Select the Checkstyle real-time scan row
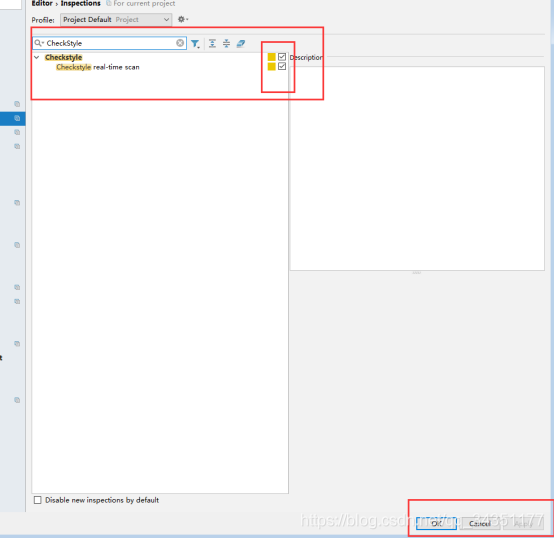 click(160, 67)
